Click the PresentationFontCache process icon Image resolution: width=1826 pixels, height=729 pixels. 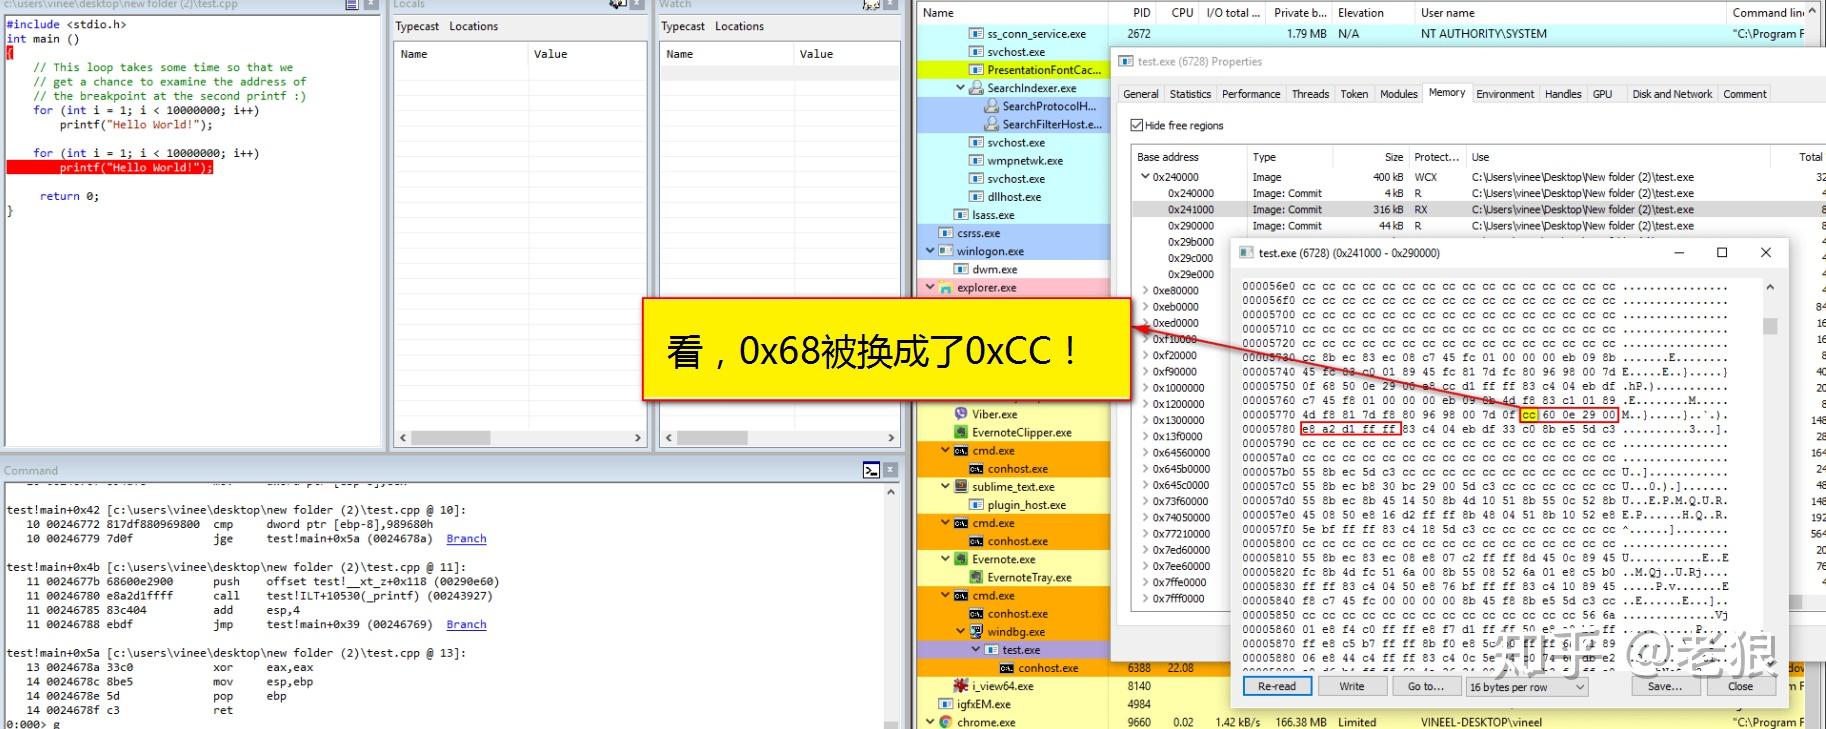tap(976, 70)
